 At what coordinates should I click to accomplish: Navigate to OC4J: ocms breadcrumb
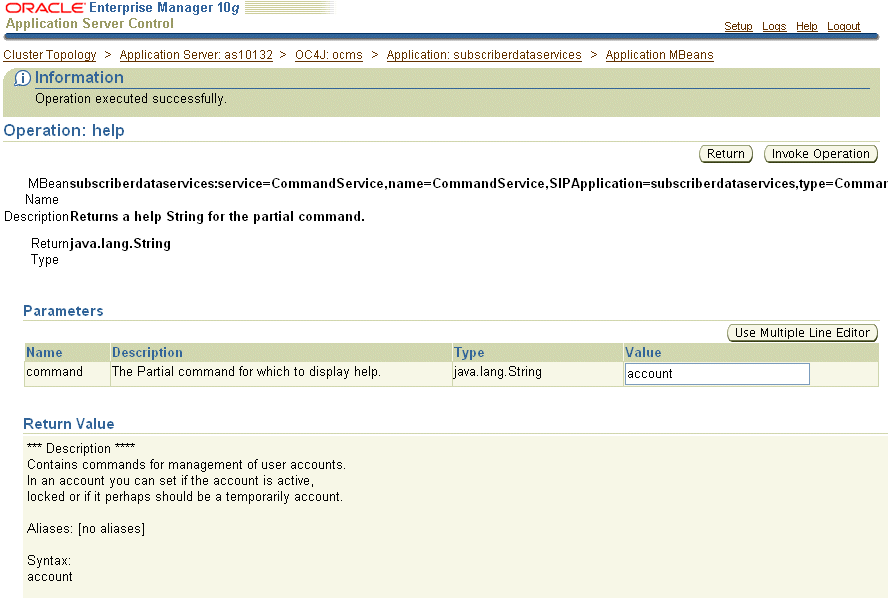(328, 55)
